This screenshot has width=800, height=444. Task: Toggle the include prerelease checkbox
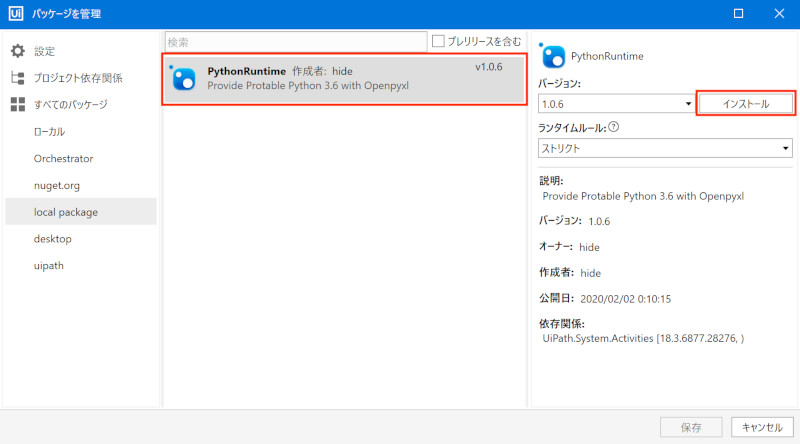click(x=438, y=41)
